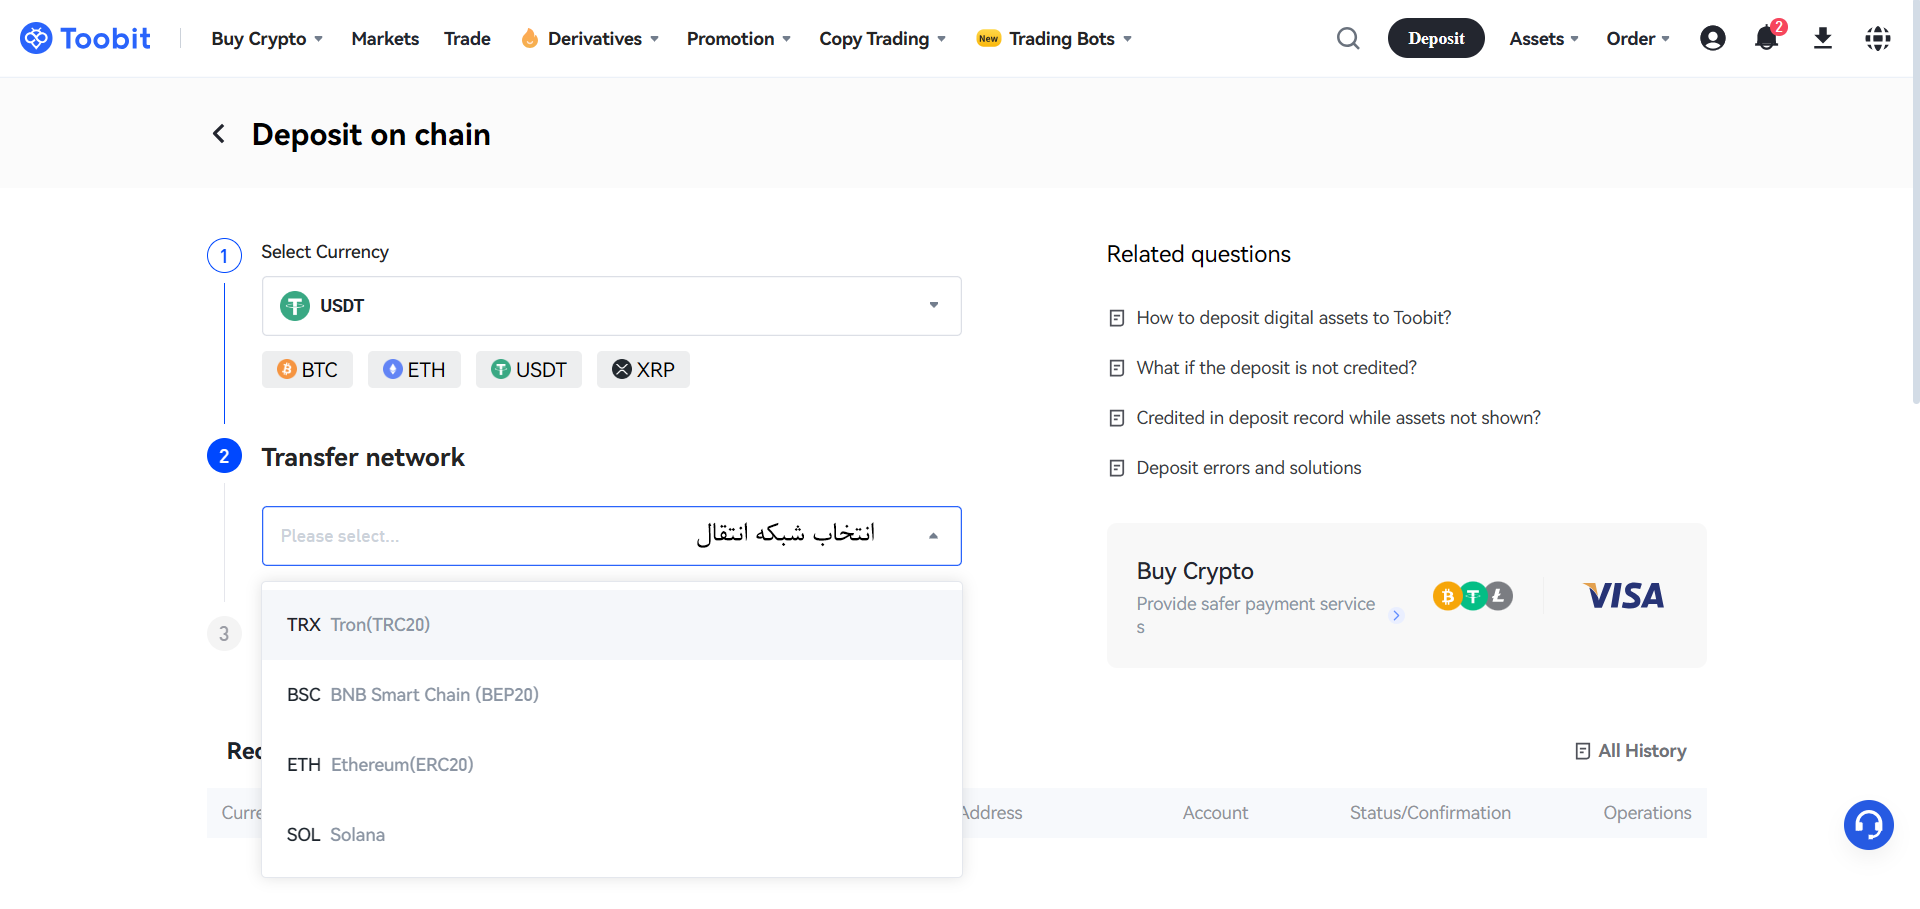
Task: Click the transfer network Please select field
Action: point(612,536)
